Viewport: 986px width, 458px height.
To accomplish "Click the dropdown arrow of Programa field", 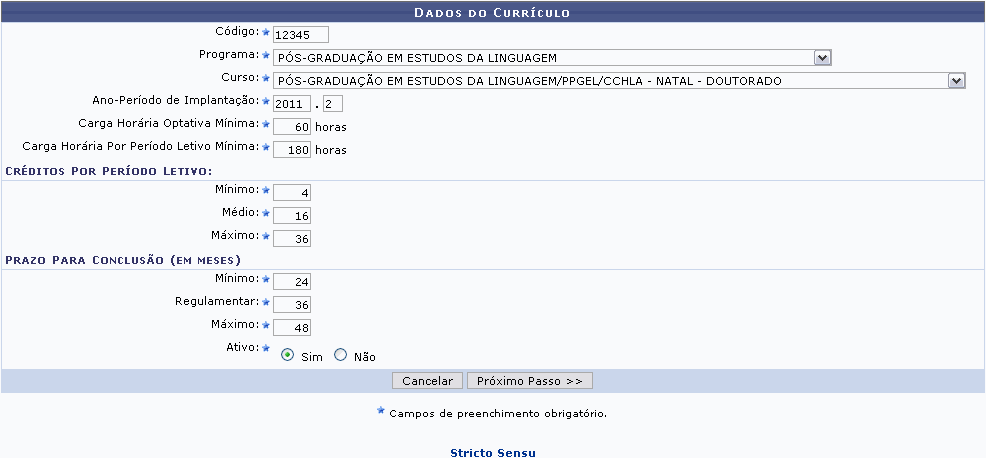I will 822,57.
